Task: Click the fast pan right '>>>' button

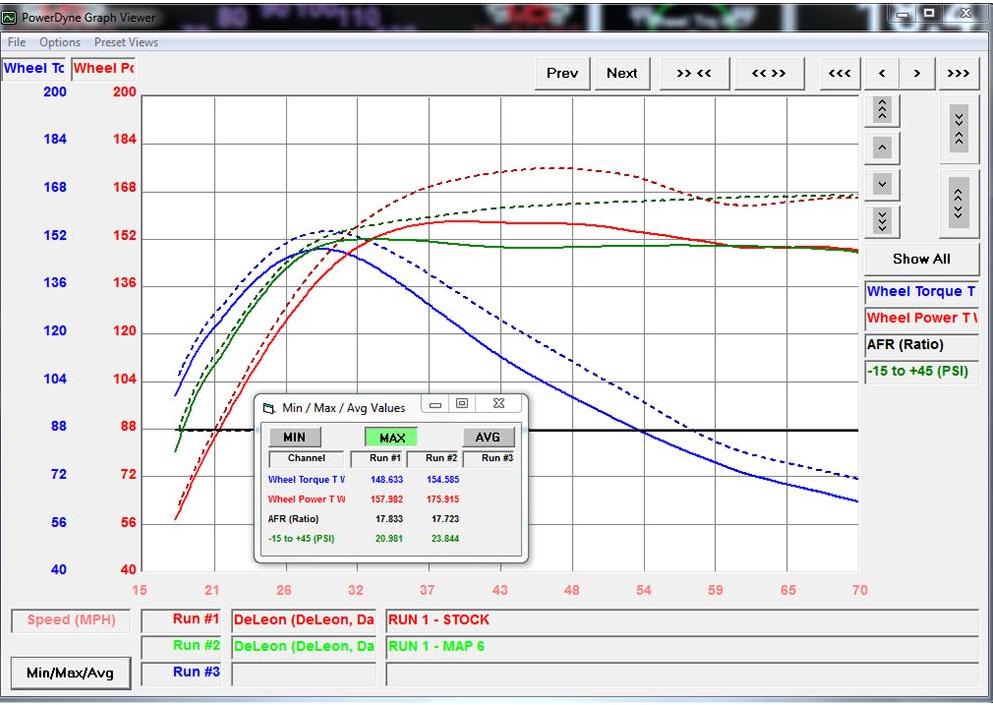Action: (x=958, y=73)
